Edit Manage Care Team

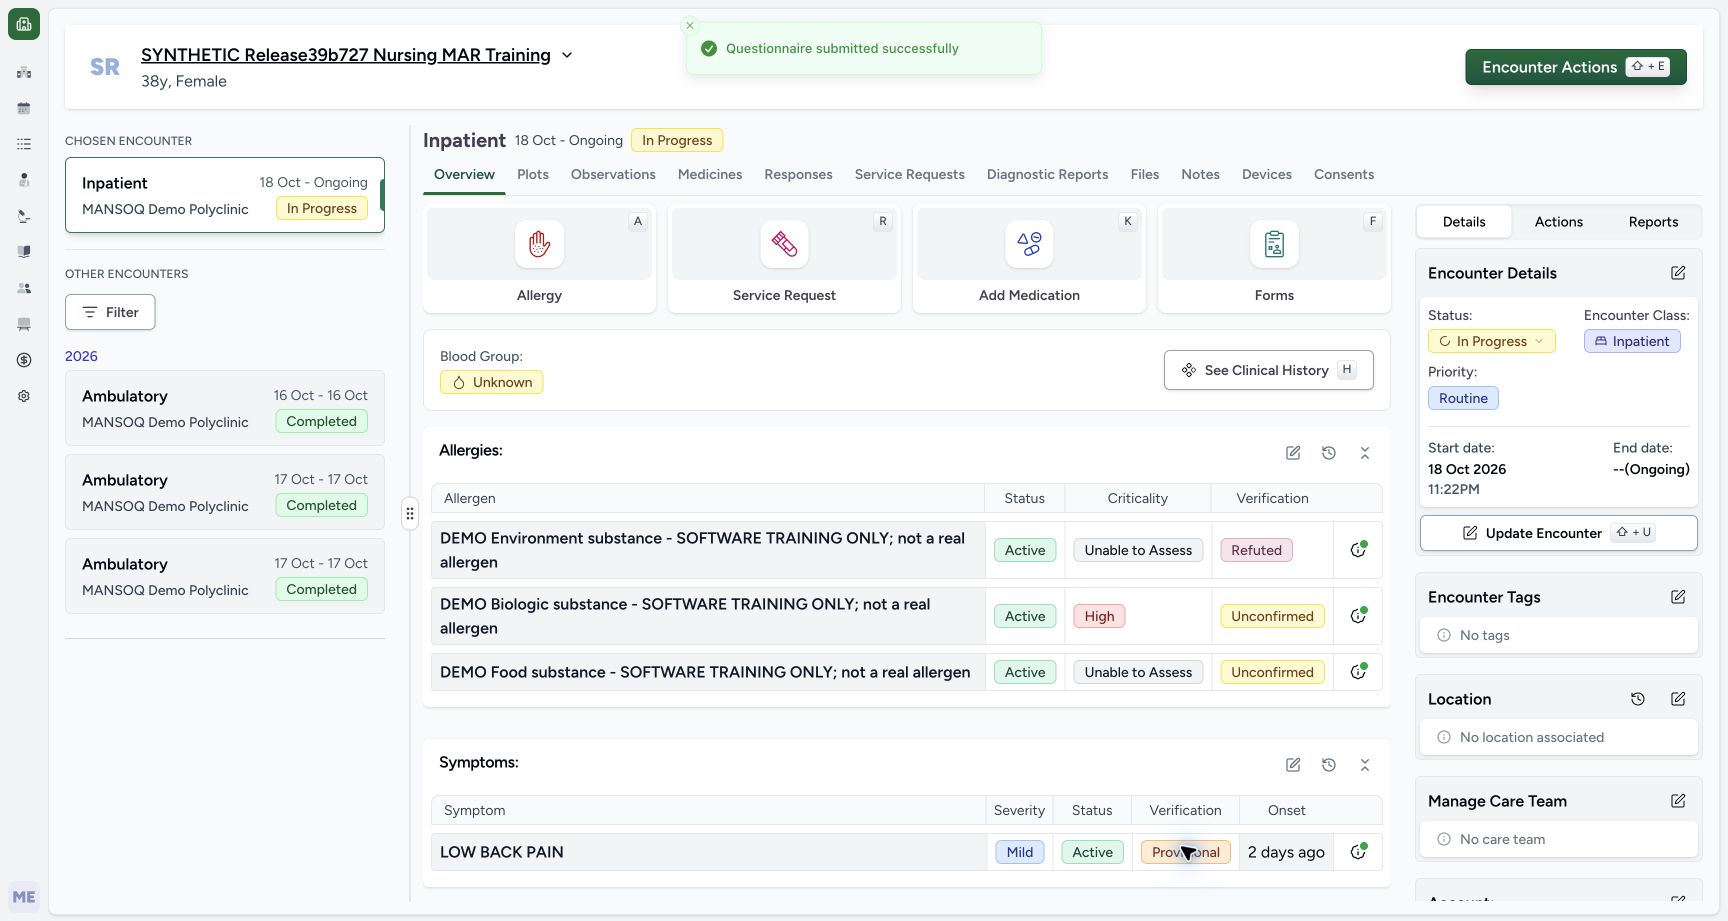(x=1678, y=801)
